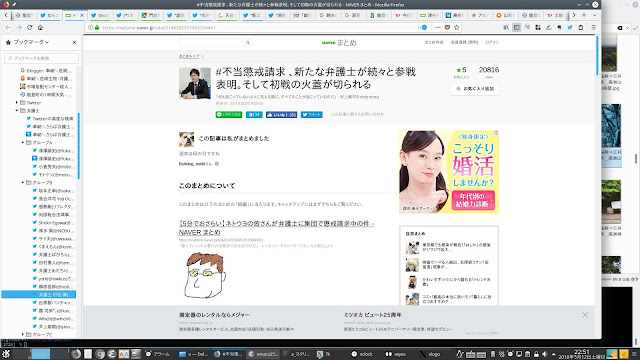Open the first thumbnail in the file manager window

click(x=609, y=53)
